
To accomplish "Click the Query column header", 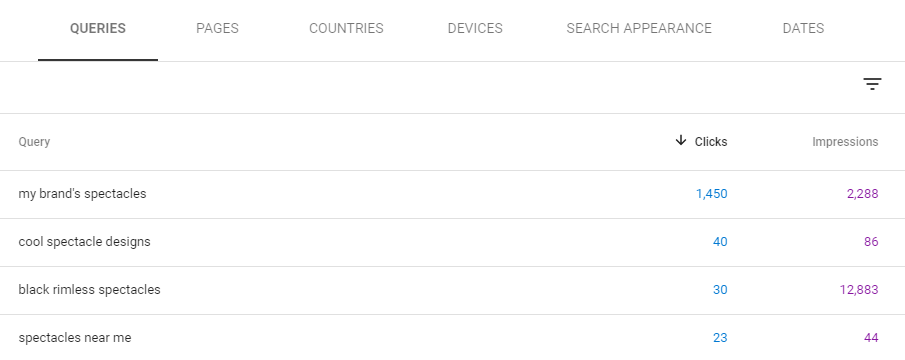I will coord(34,142).
